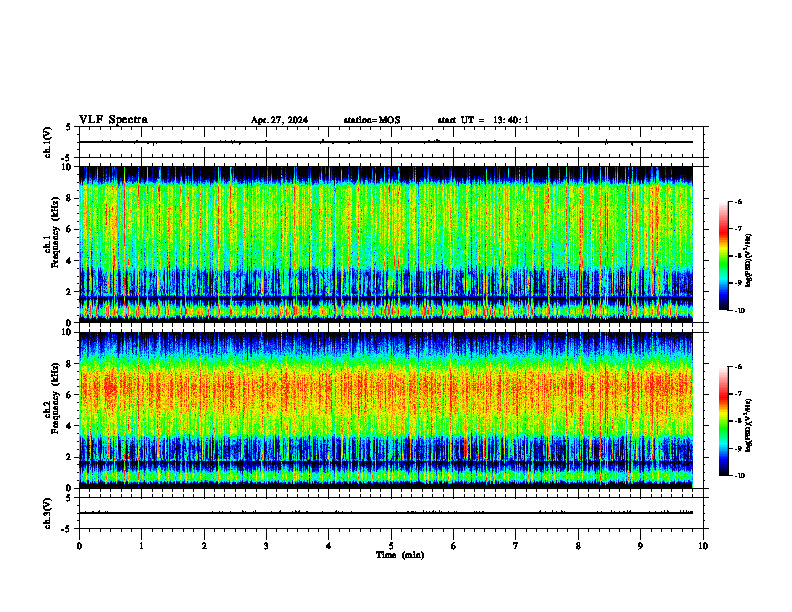Viewport: 792px width, 612px height.
Task: Select the ch.1(V) waveform axis label
Action: click(48, 142)
